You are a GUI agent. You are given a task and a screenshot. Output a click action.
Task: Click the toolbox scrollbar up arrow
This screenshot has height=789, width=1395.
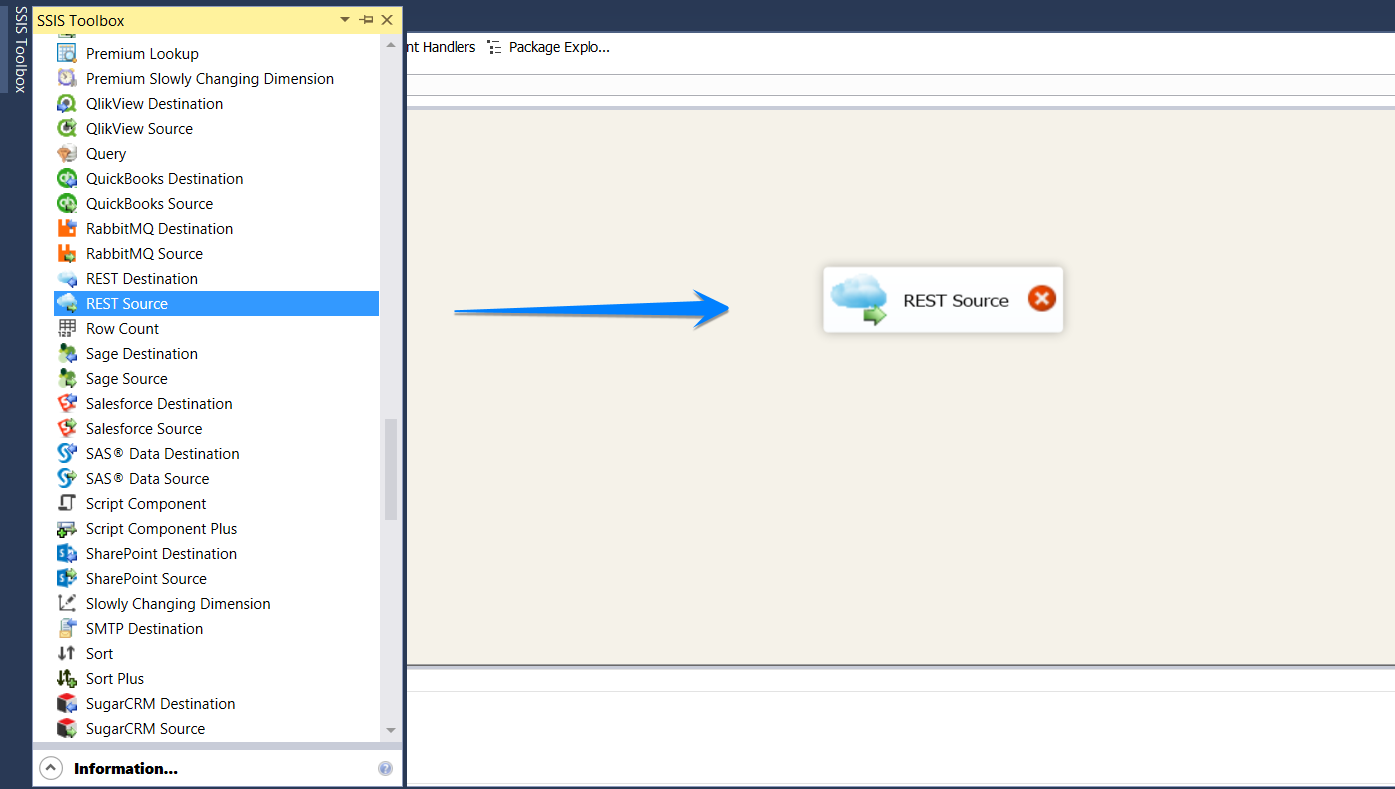[x=391, y=46]
